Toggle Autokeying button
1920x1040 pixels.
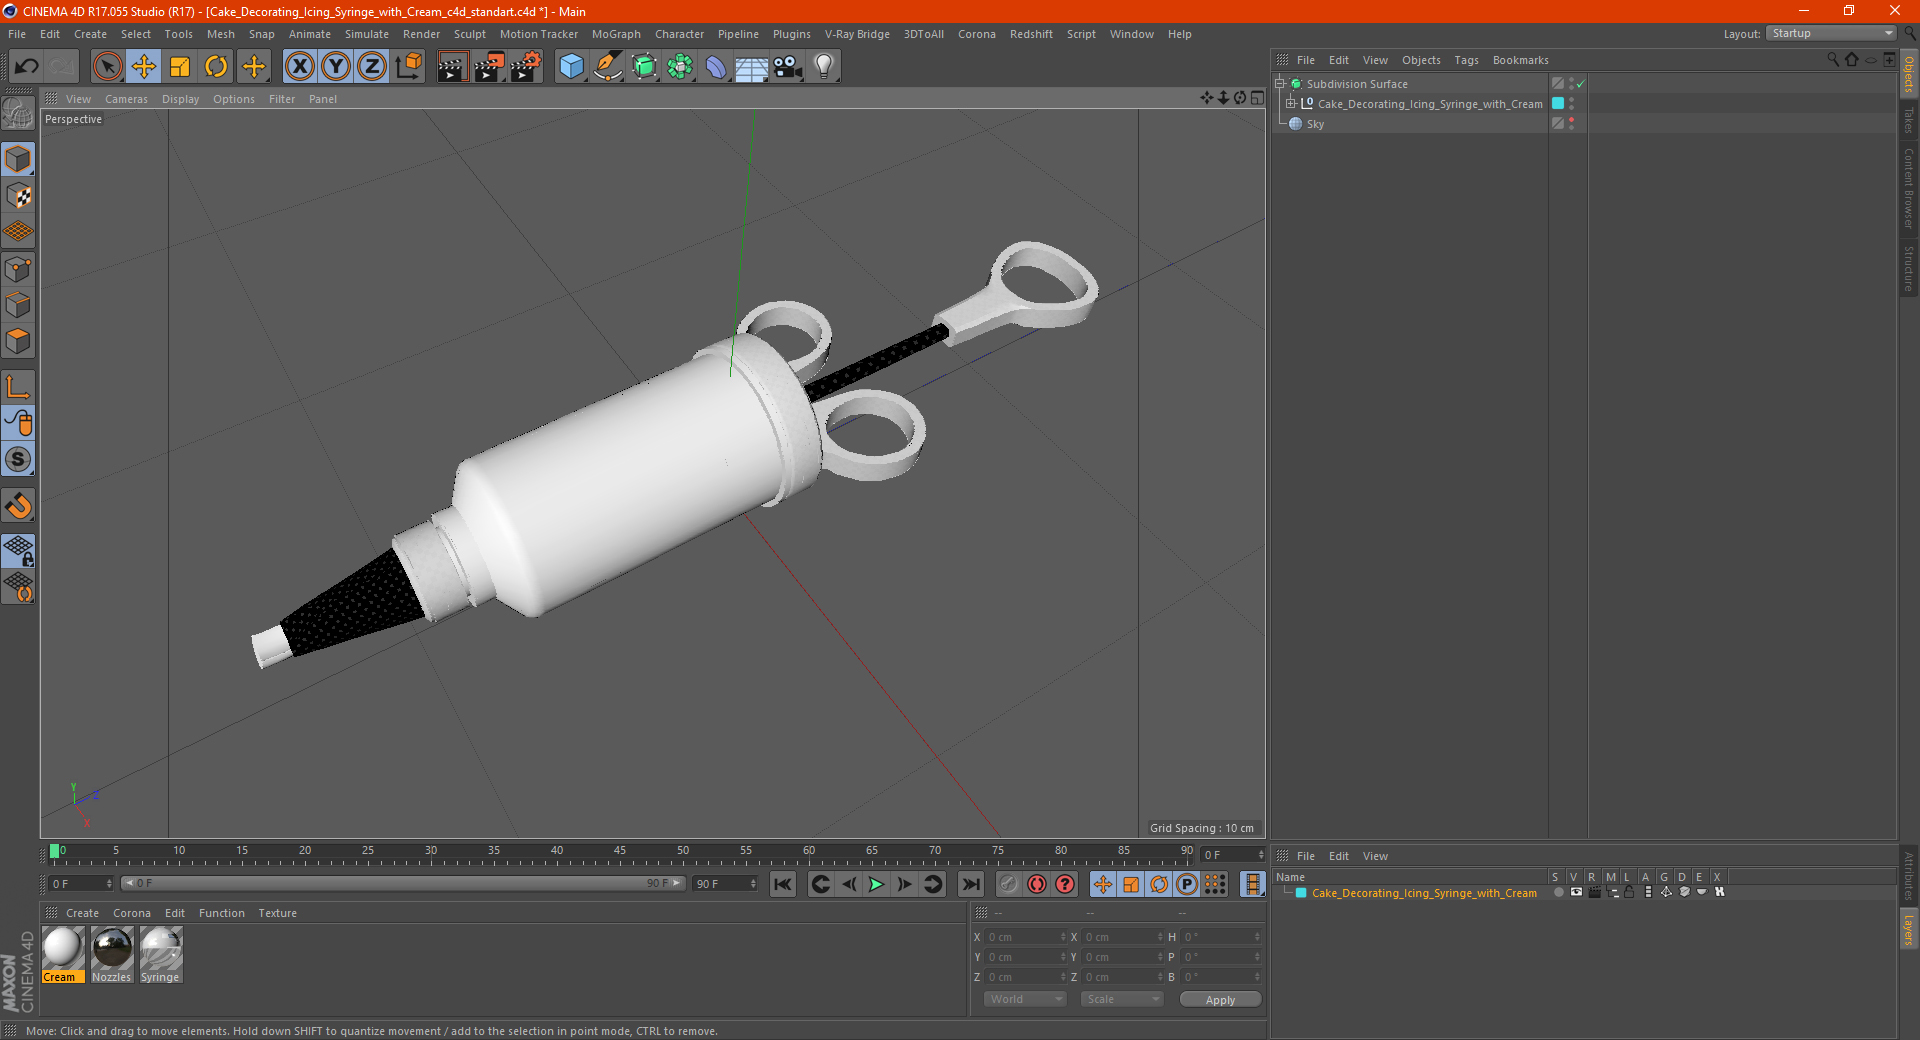coord(1037,884)
